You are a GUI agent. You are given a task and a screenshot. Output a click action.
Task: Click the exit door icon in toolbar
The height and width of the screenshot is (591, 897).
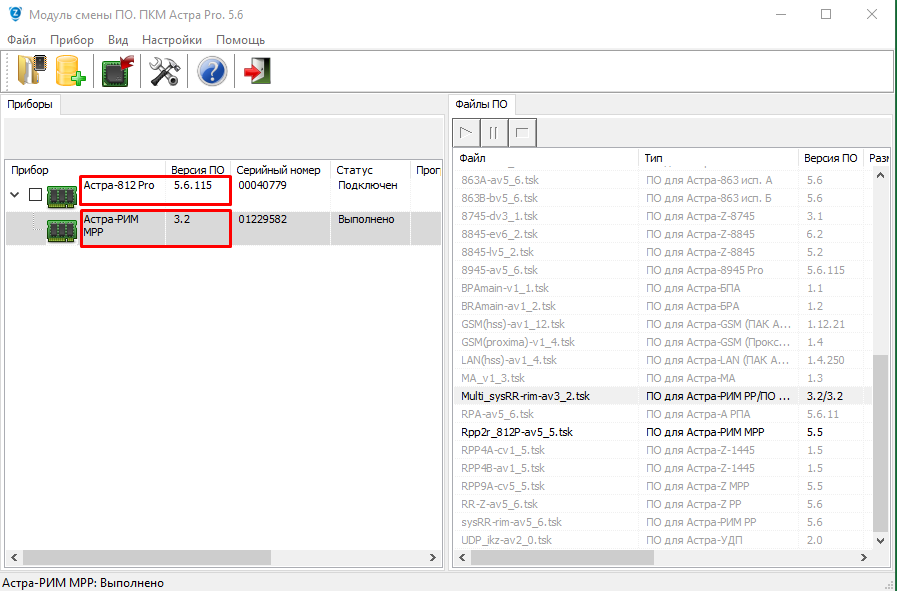point(257,71)
